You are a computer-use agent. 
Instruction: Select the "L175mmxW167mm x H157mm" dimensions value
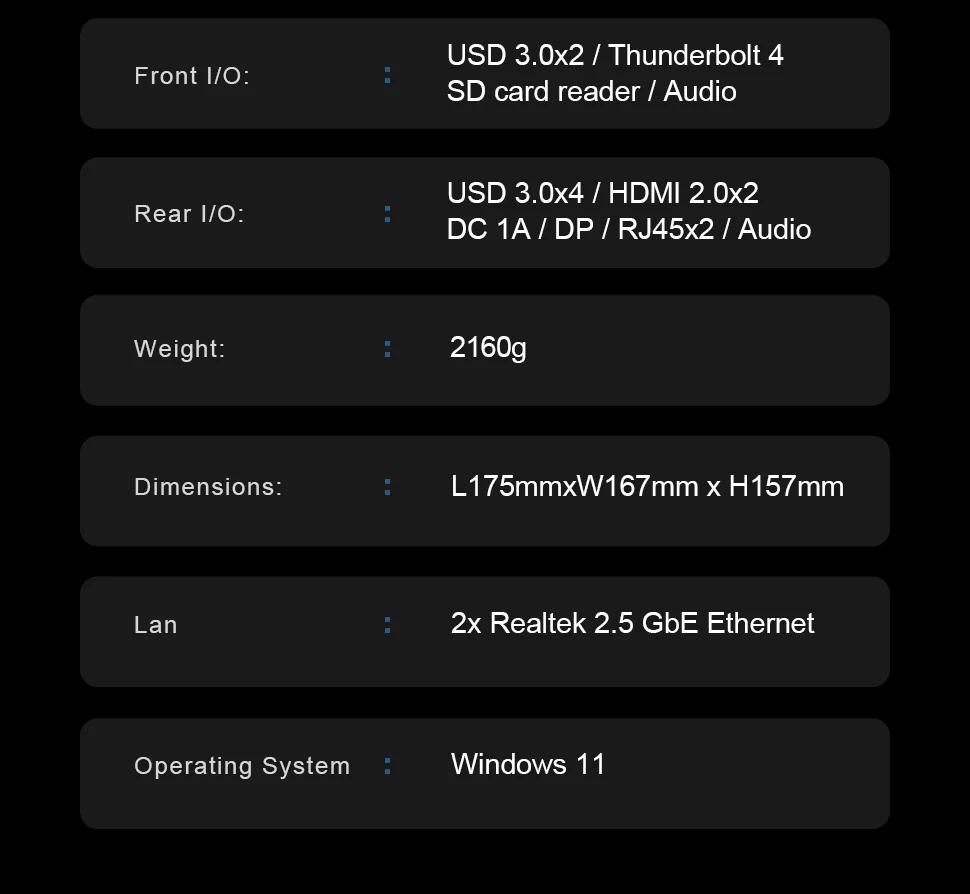(x=647, y=487)
